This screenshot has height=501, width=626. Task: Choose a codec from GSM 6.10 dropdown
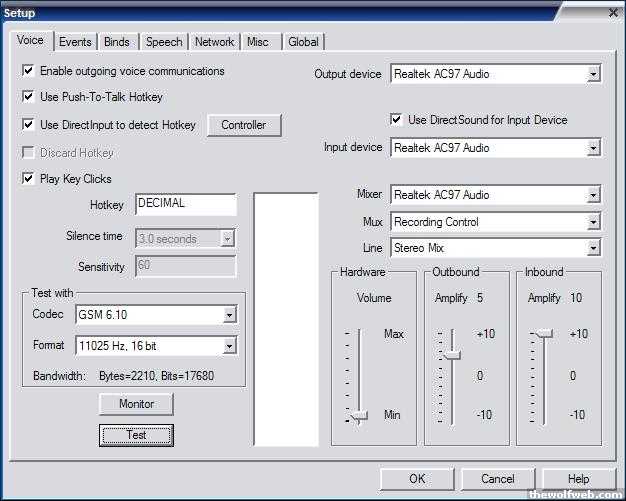tap(229, 315)
